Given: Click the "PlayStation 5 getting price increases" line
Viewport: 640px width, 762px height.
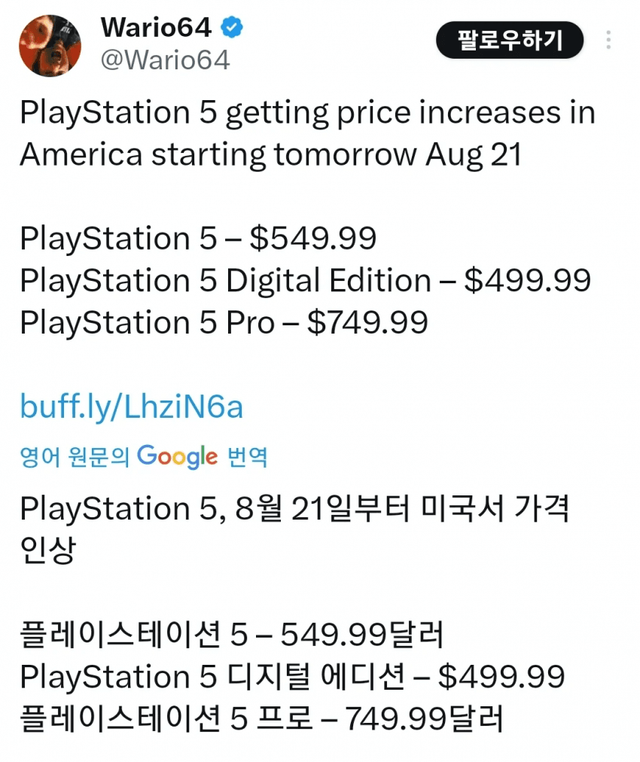Looking at the screenshot, I should [307, 112].
